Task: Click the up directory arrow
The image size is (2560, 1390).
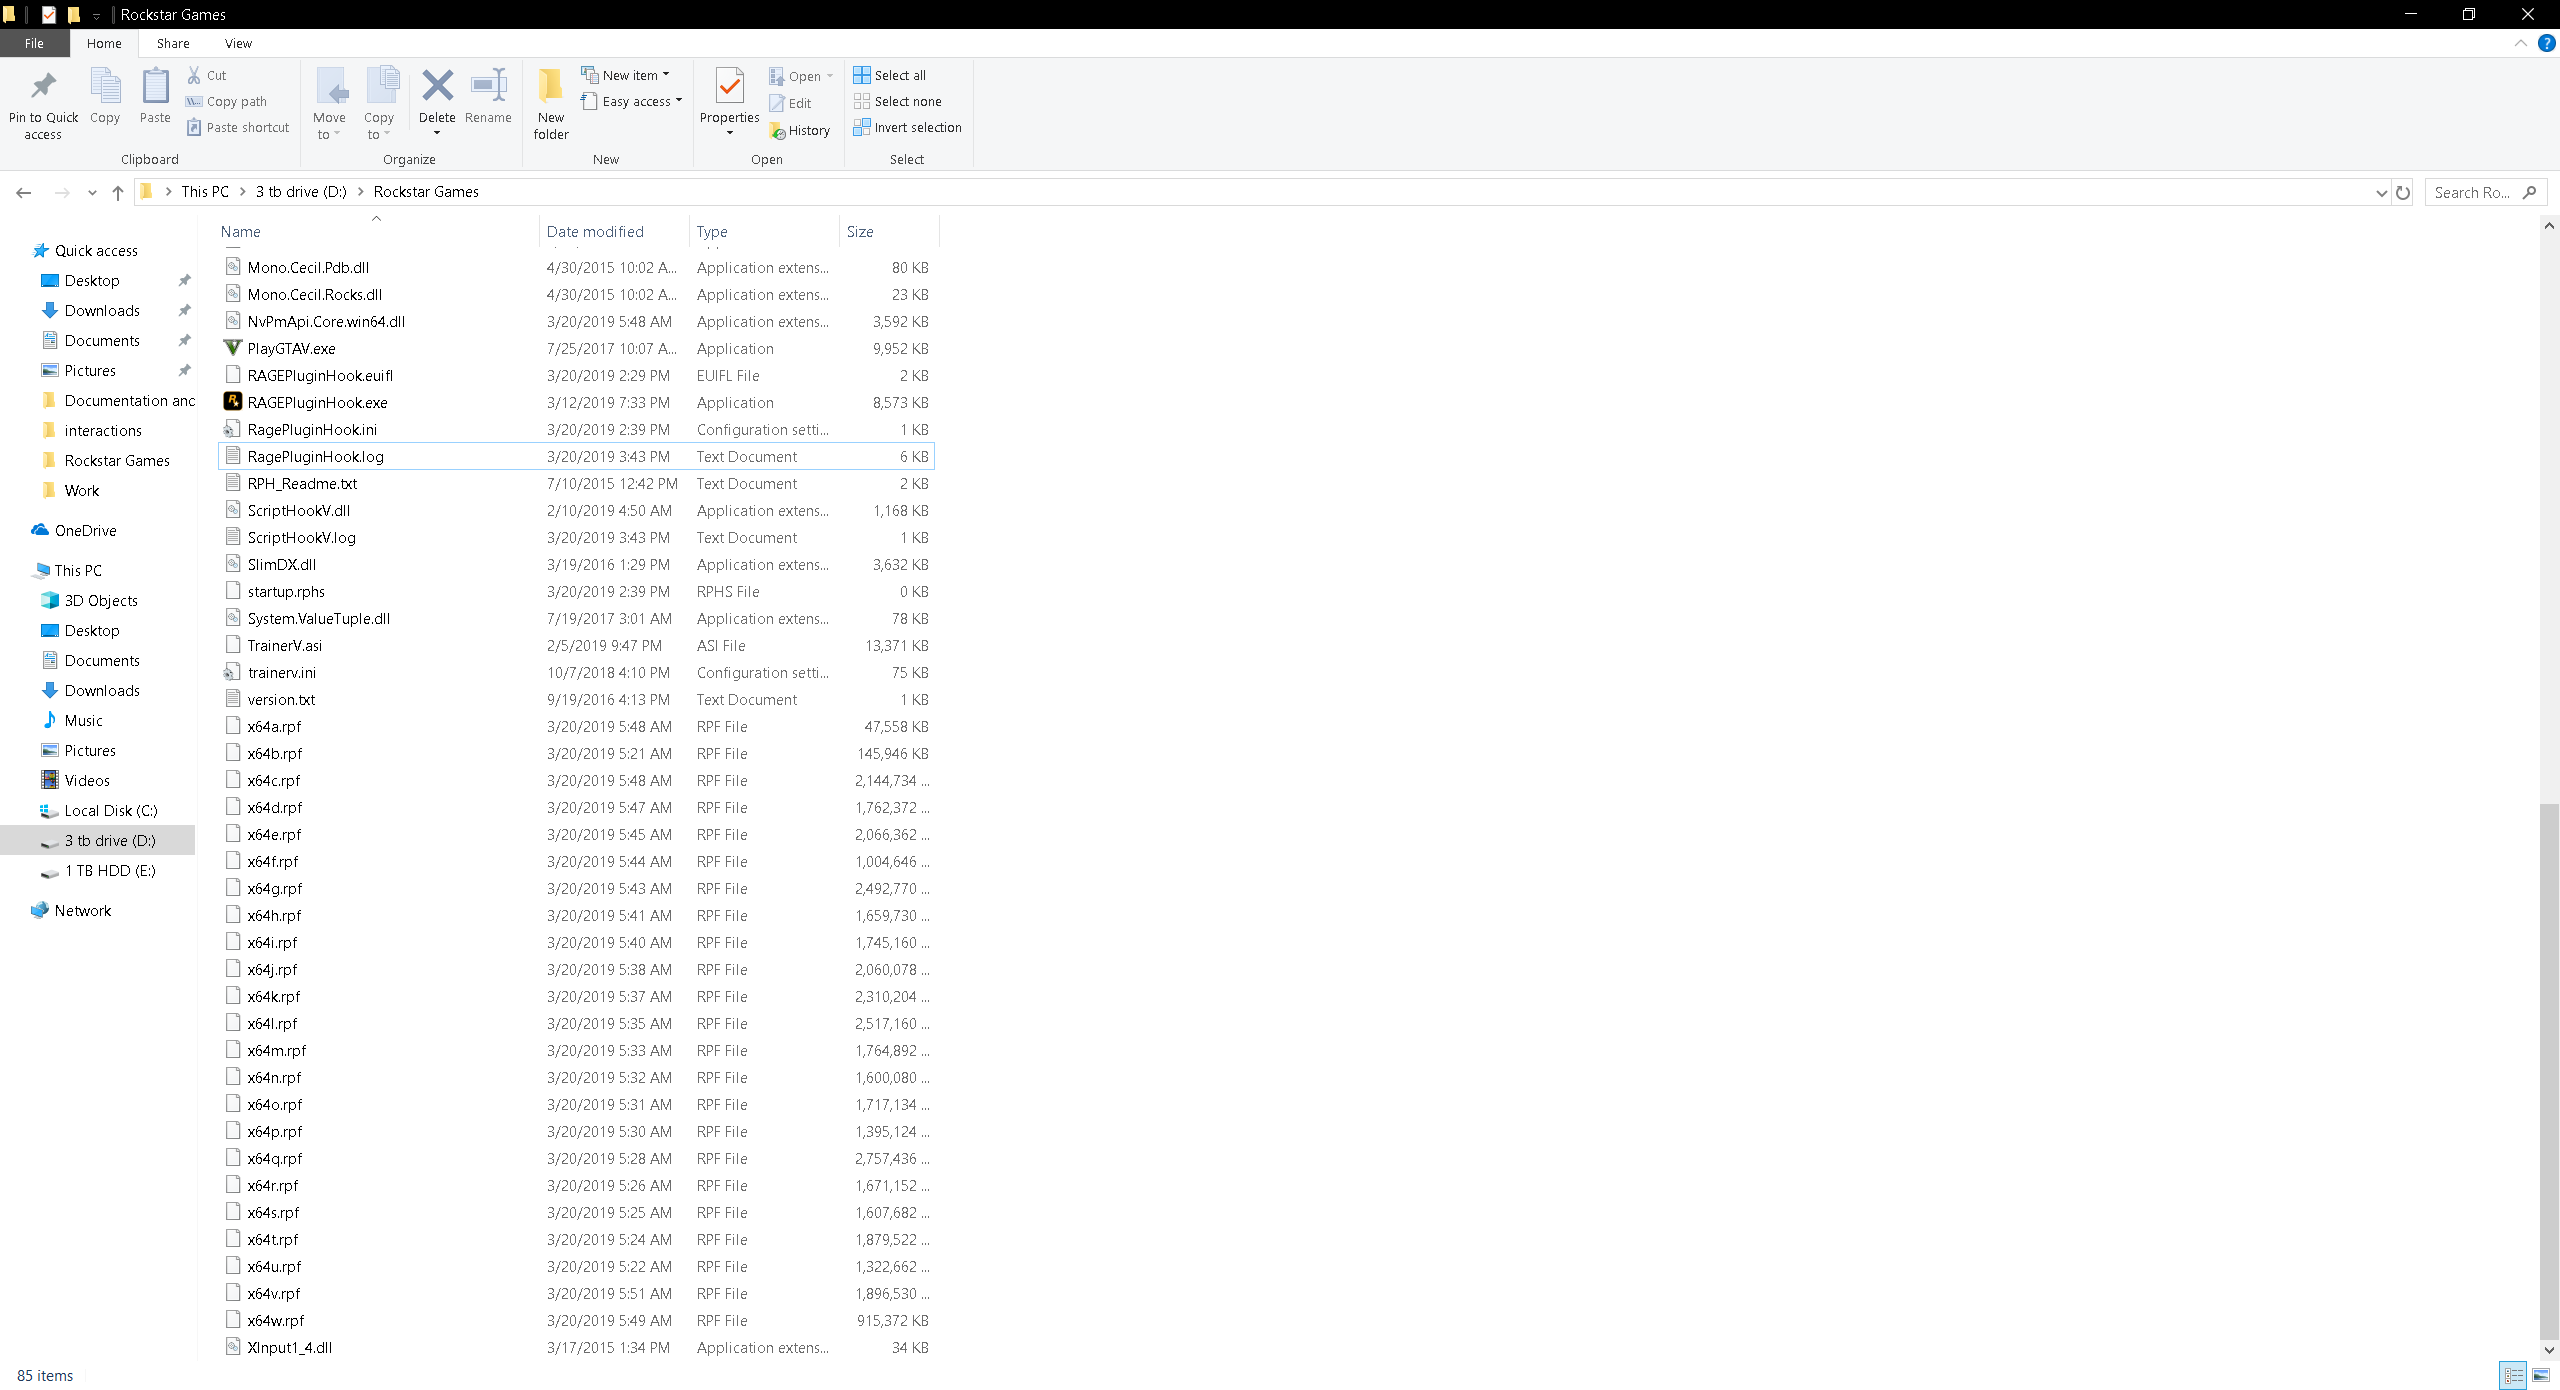Action: (x=118, y=193)
